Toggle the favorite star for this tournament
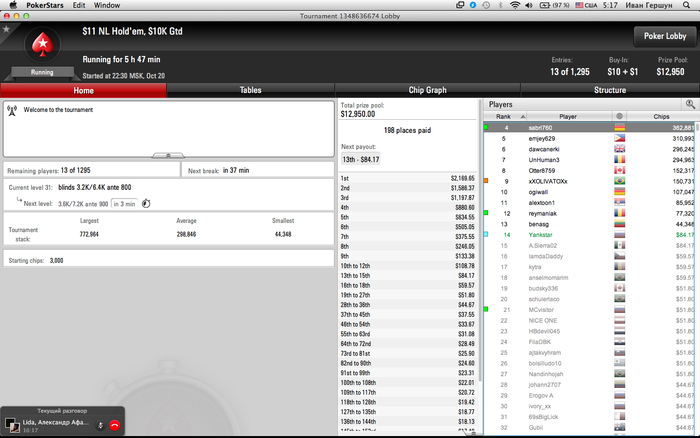The image size is (700, 438). click(6, 29)
